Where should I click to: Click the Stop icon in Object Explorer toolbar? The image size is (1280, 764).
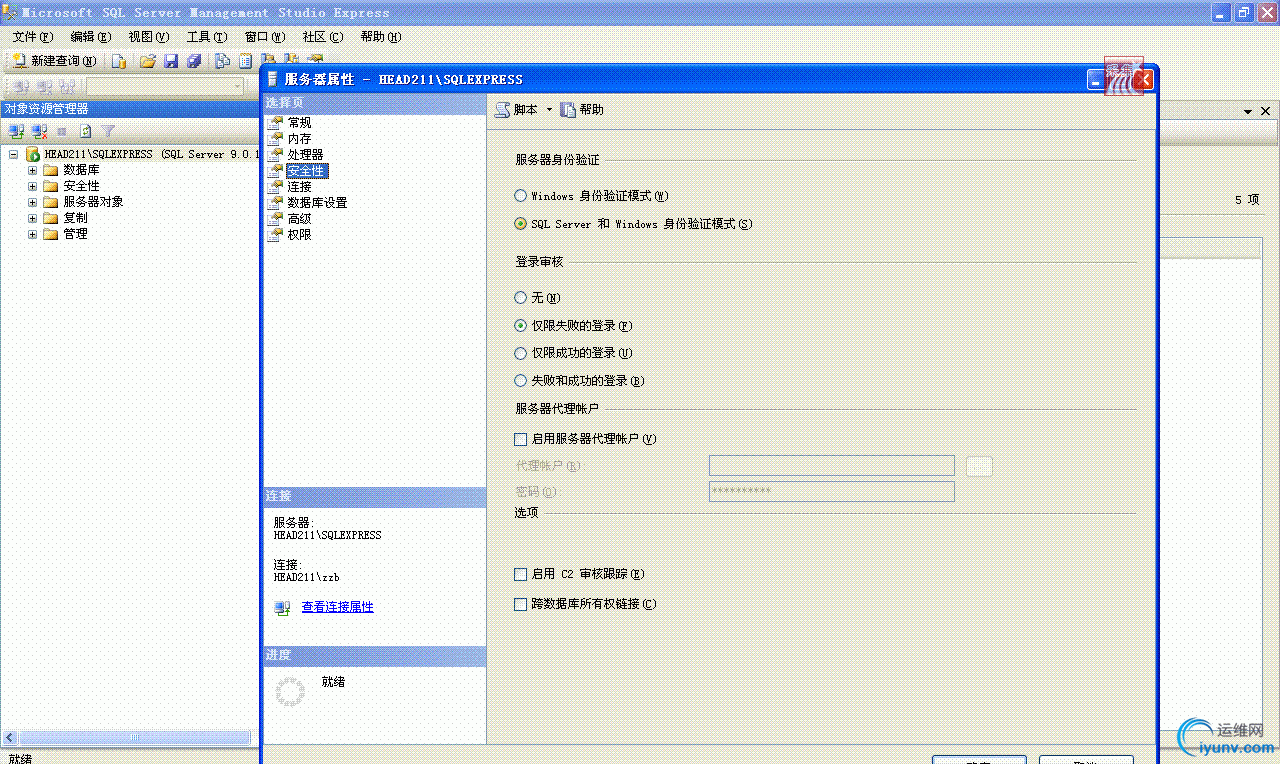(62, 131)
